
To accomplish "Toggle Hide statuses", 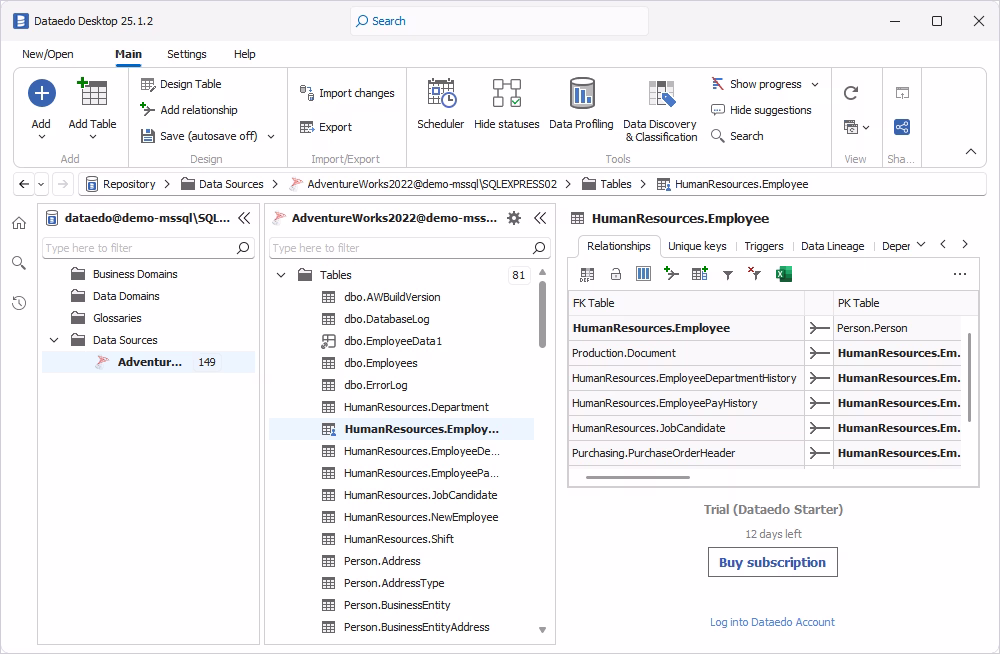I will pyautogui.click(x=507, y=103).
